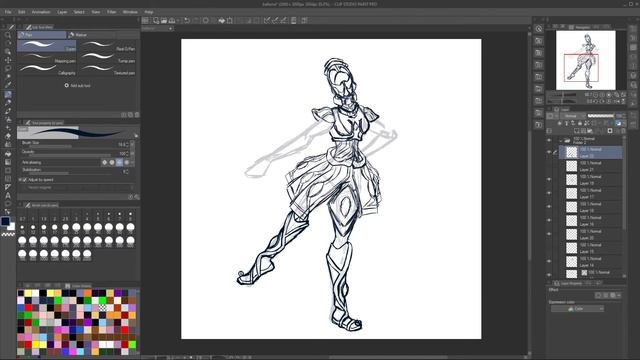Toggle visibility of Layer 18
640x360 pixels.
click(x=549, y=207)
